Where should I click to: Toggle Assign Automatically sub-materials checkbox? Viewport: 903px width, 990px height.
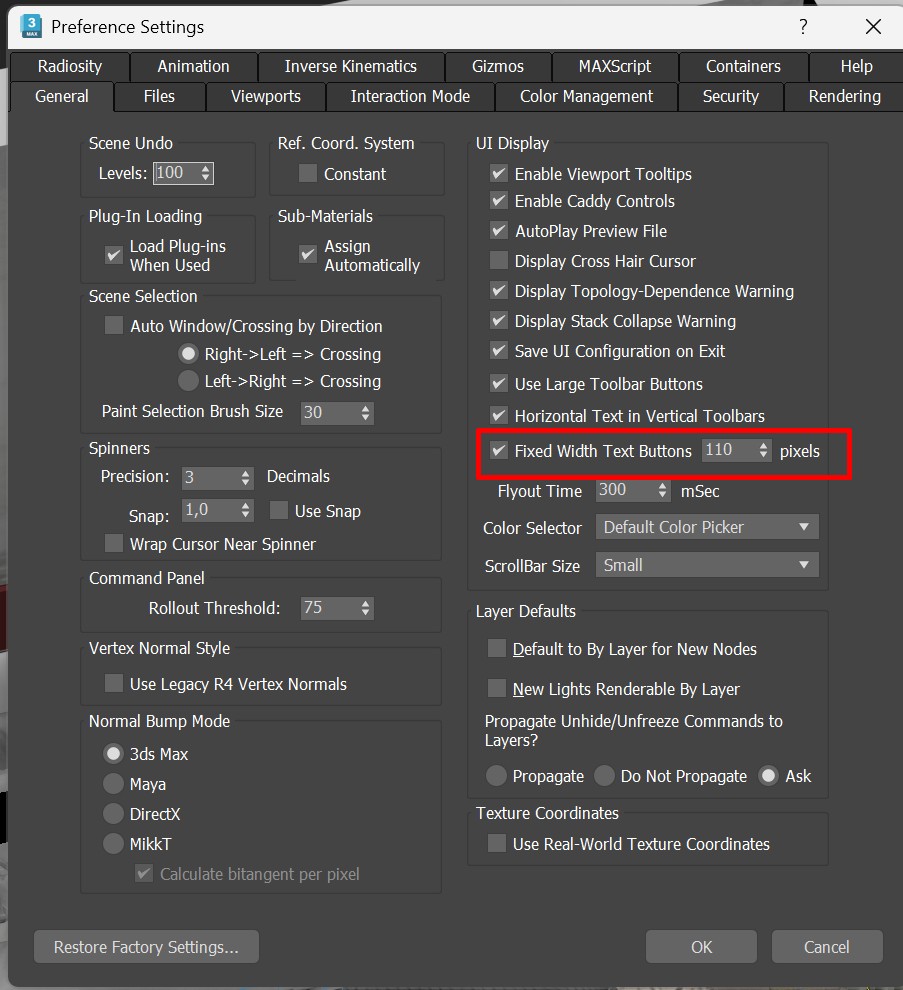coord(308,254)
